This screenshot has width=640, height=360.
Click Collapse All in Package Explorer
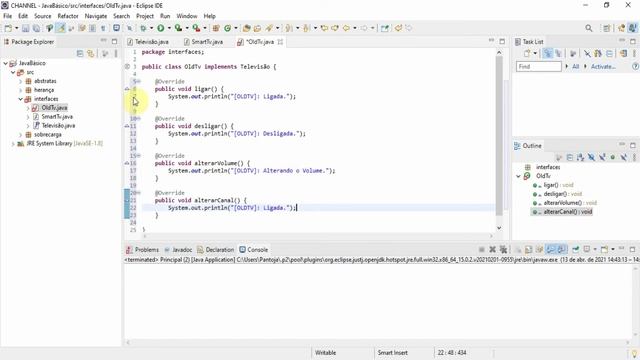coord(80,53)
